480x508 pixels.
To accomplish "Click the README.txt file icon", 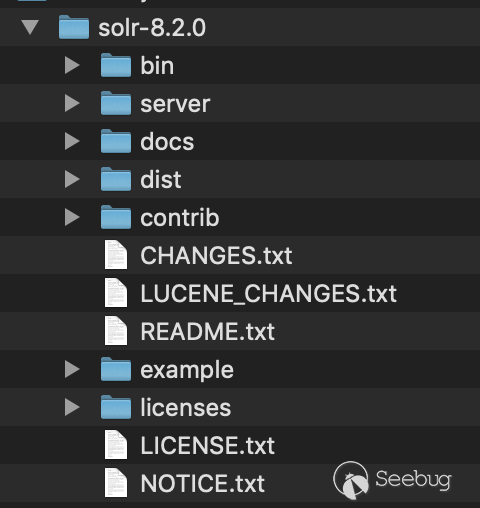I will (x=116, y=331).
